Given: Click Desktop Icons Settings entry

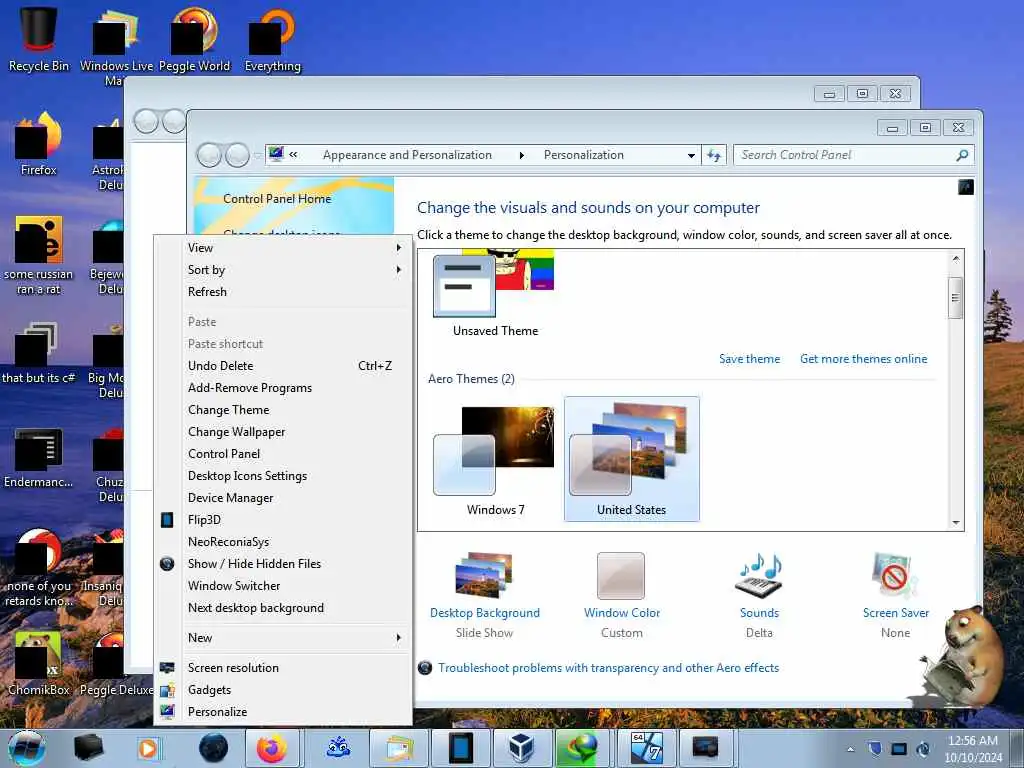Looking at the screenshot, I should point(283,476).
